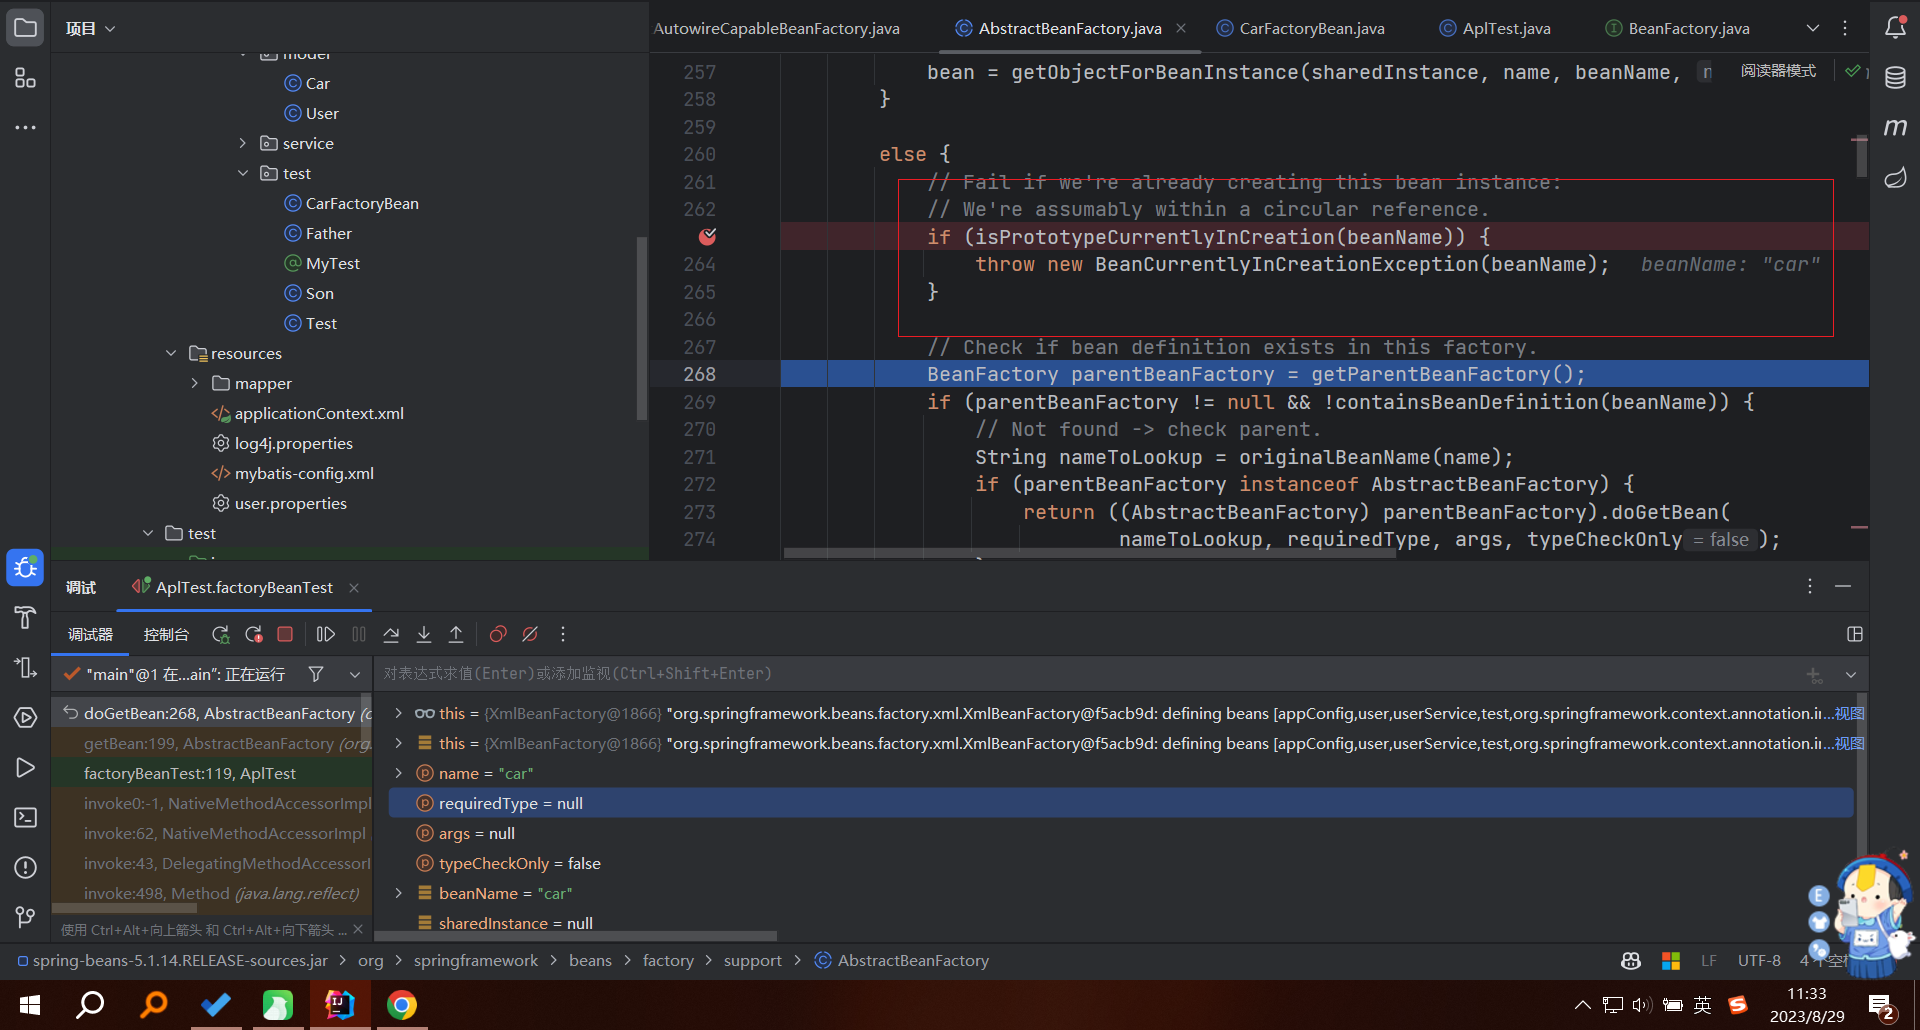Click LF line separator in status bar
The image size is (1920, 1030).
pyautogui.click(x=1709, y=960)
